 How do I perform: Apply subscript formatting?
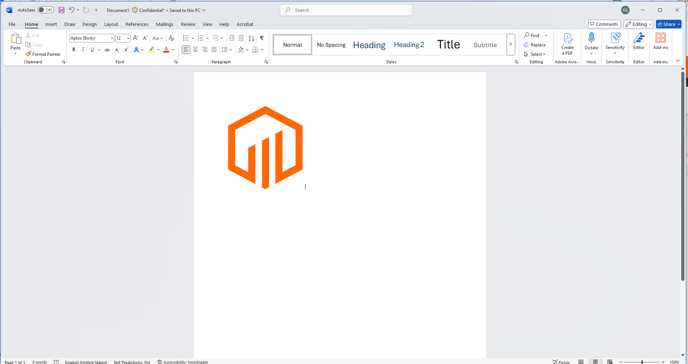pos(117,50)
